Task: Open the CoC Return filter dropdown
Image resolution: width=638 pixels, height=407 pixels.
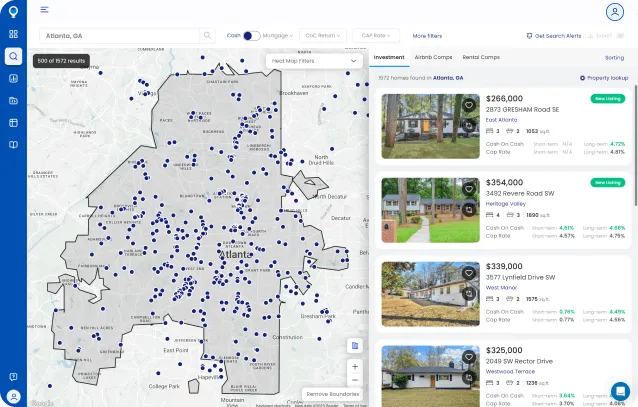Action: (x=322, y=35)
